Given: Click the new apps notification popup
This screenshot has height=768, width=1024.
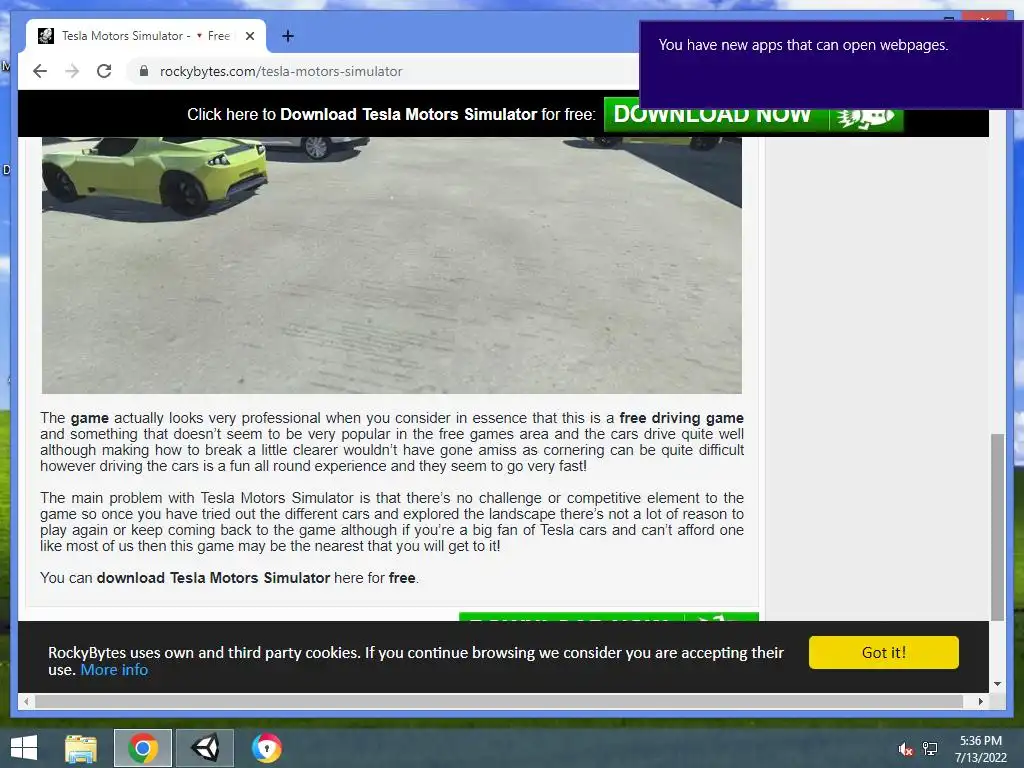Looking at the screenshot, I should pyautogui.click(x=831, y=65).
